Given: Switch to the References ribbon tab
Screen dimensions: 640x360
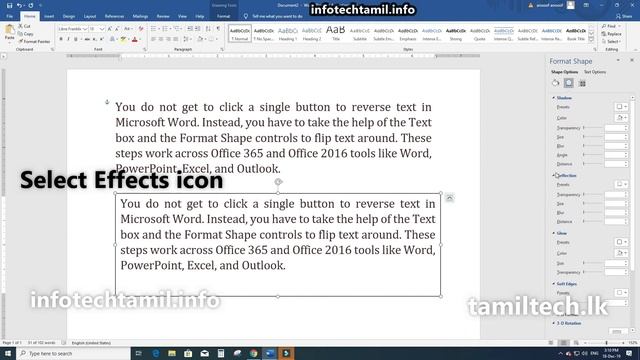Looking at the screenshot, I should [114, 16].
